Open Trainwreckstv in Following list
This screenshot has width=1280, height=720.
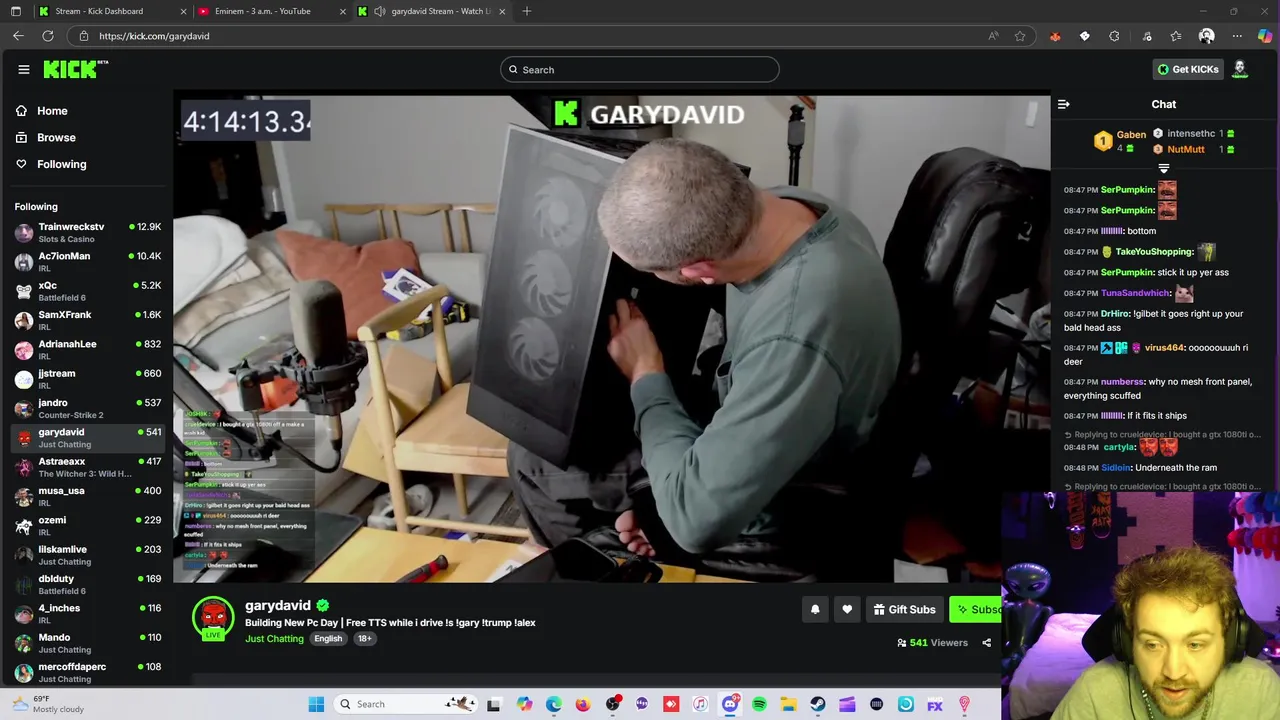87,232
